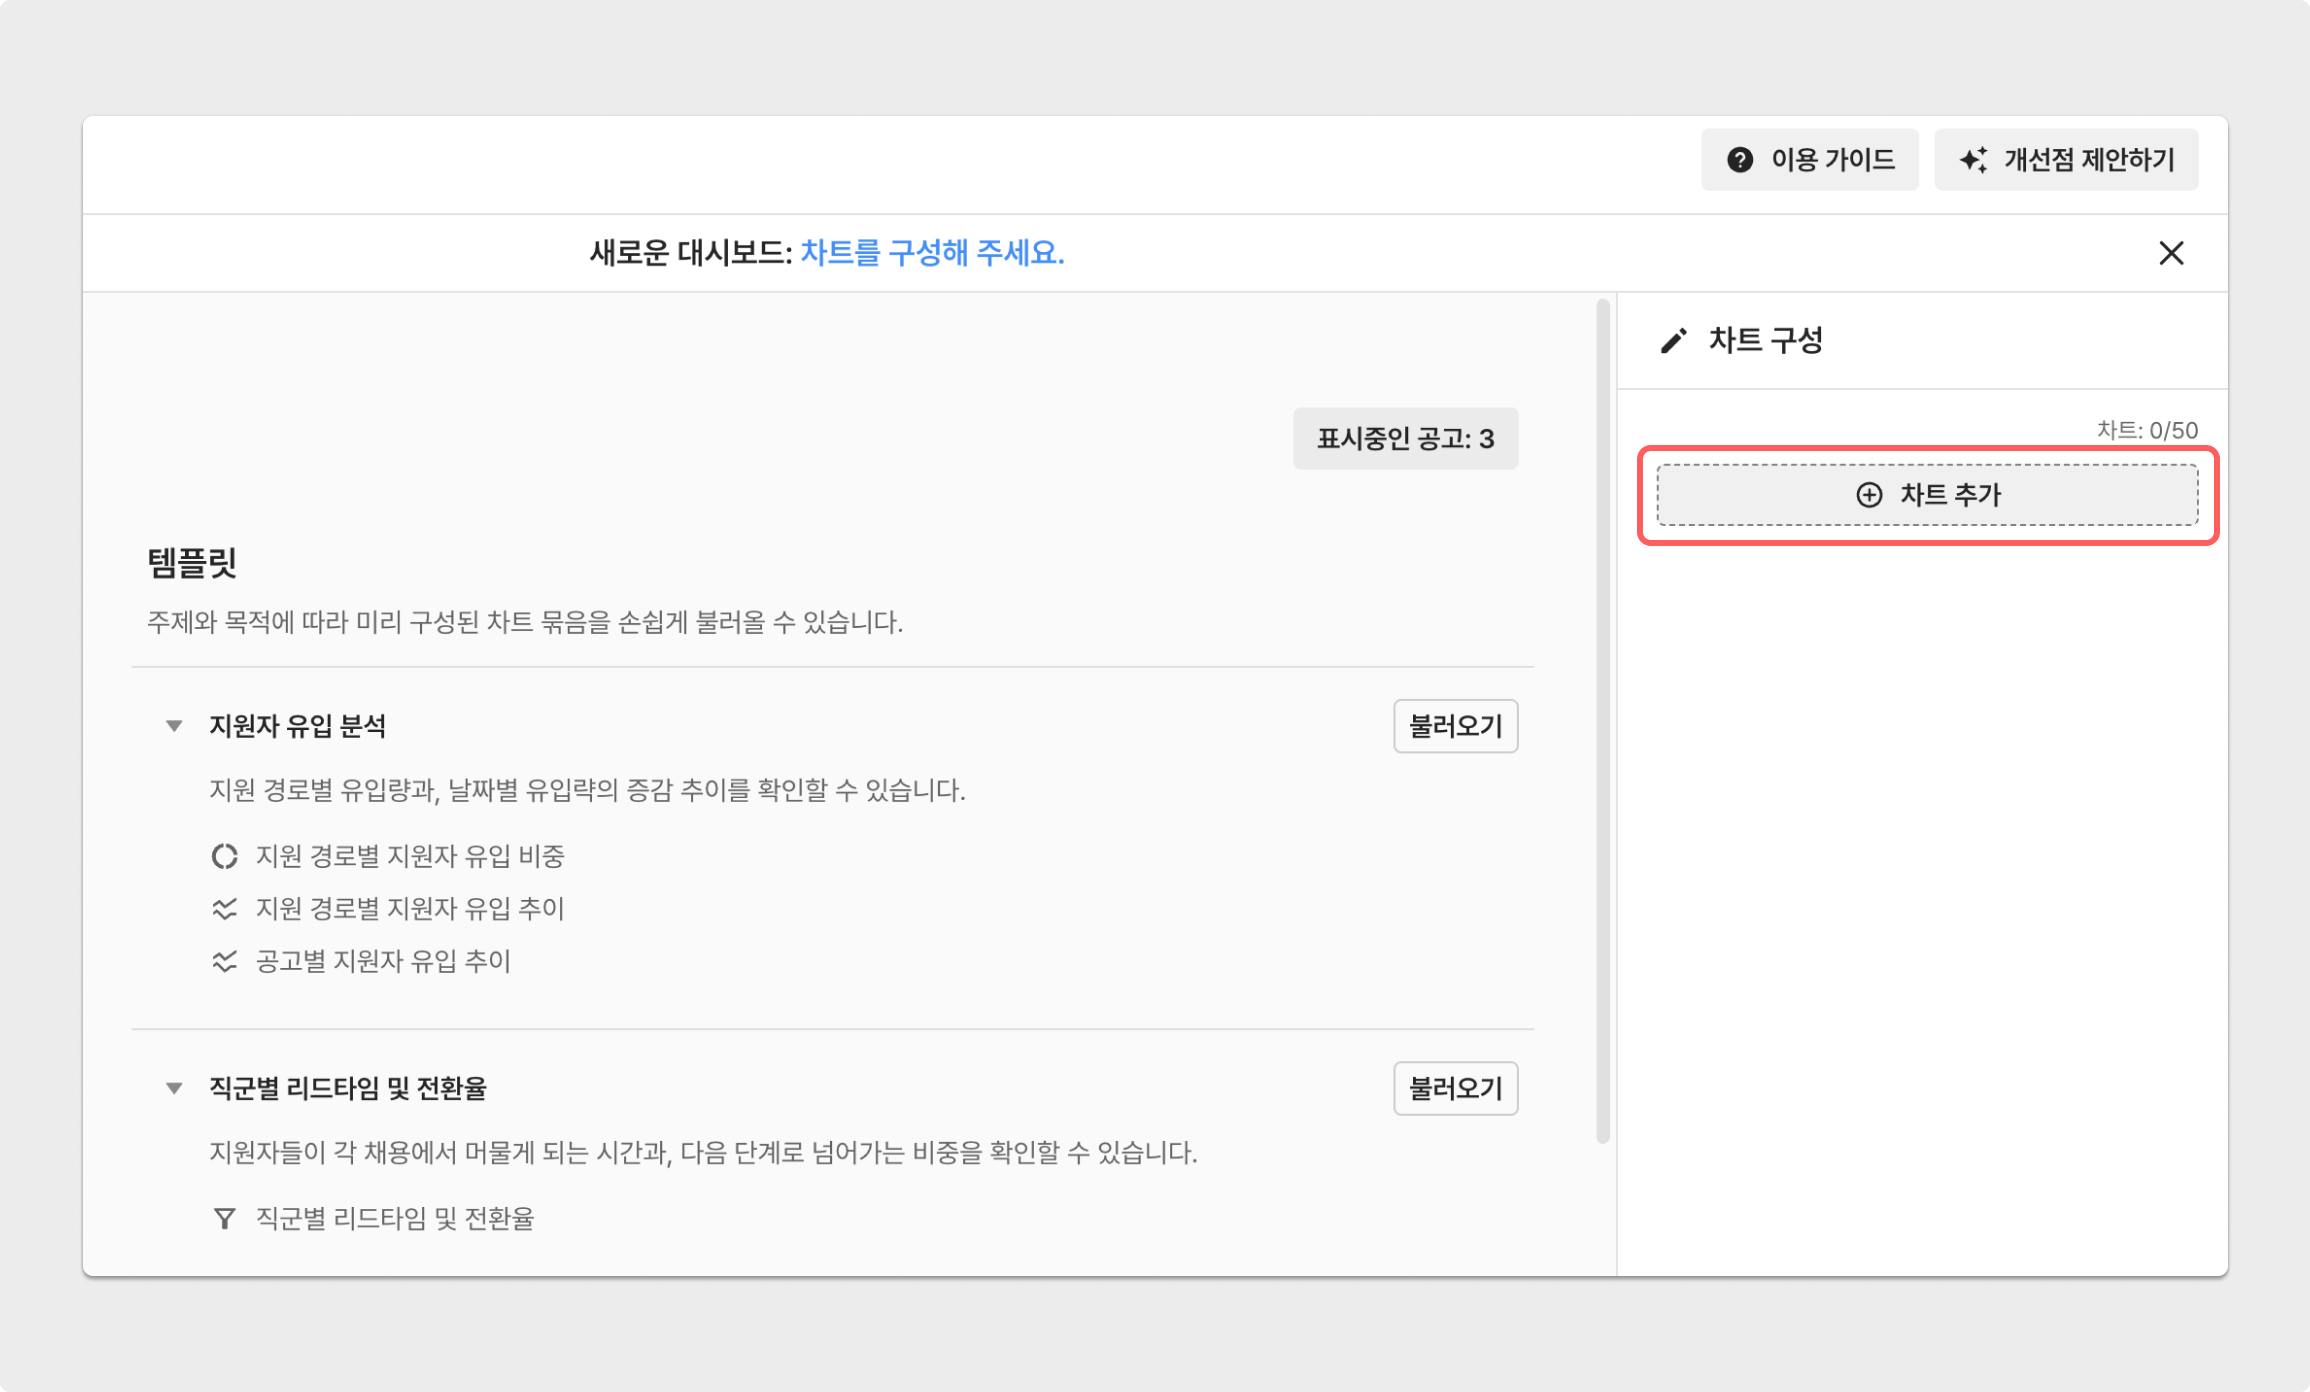This screenshot has width=2310, height=1392.
Task: Close the new dashboard panel with X
Action: tap(2171, 253)
